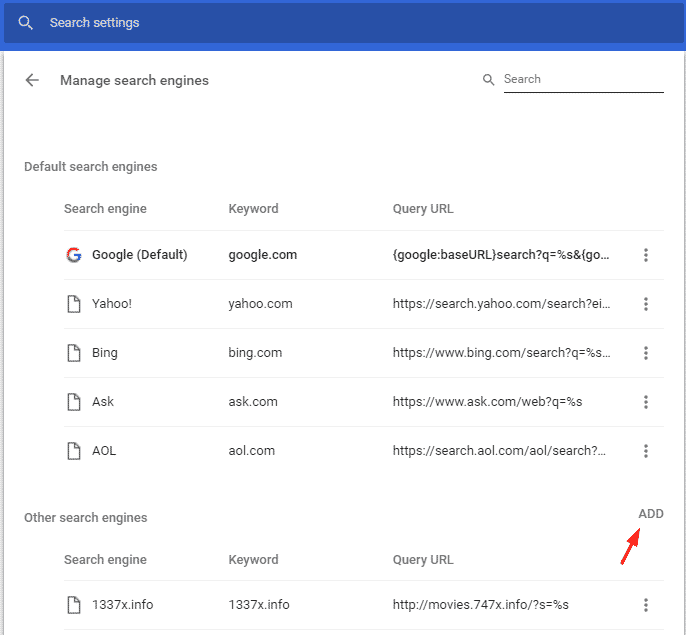Open the three-dot menu for Yahoo!
Viewport: 686px width, 635px height.
click(646, 304)
